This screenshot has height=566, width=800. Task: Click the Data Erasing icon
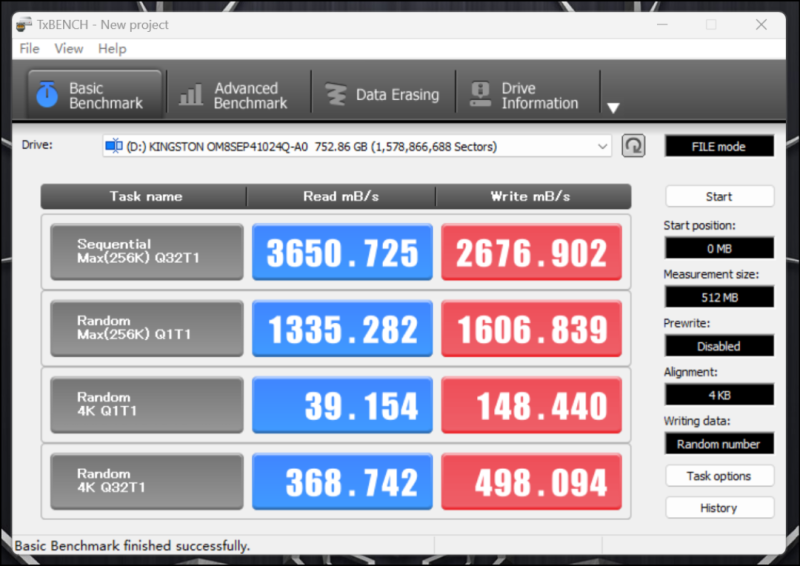click(335, 95)
